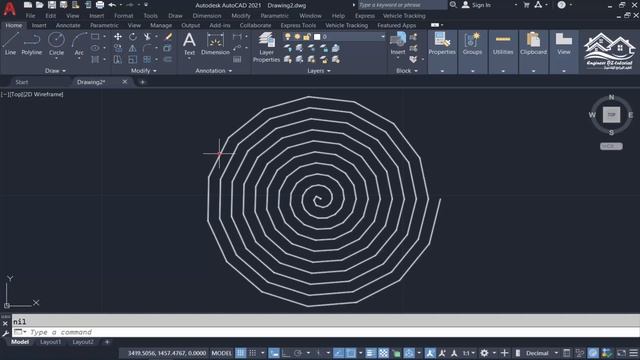This screenshot has width=640, height=360.
Task: Activate the Copy tool
Action: coord(118,48)
